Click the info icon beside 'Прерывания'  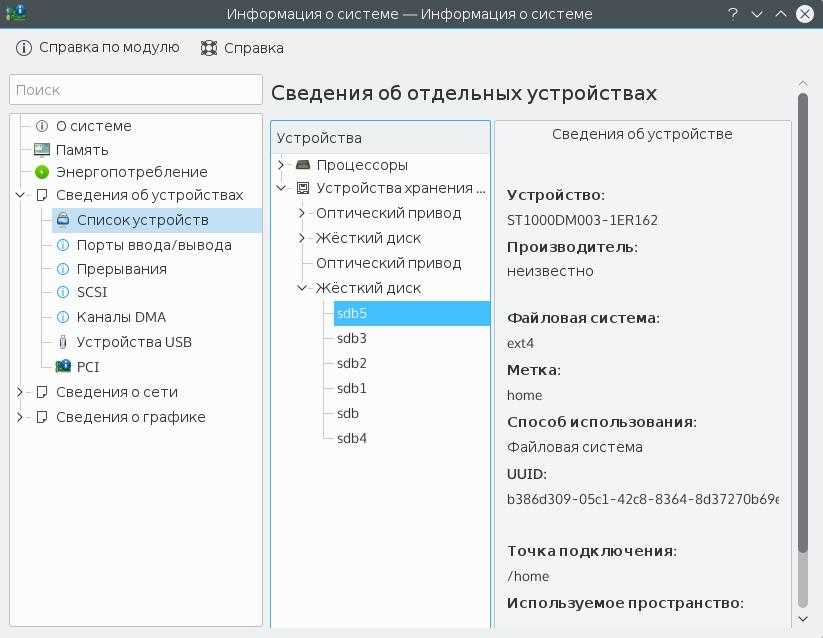[63, 269]
